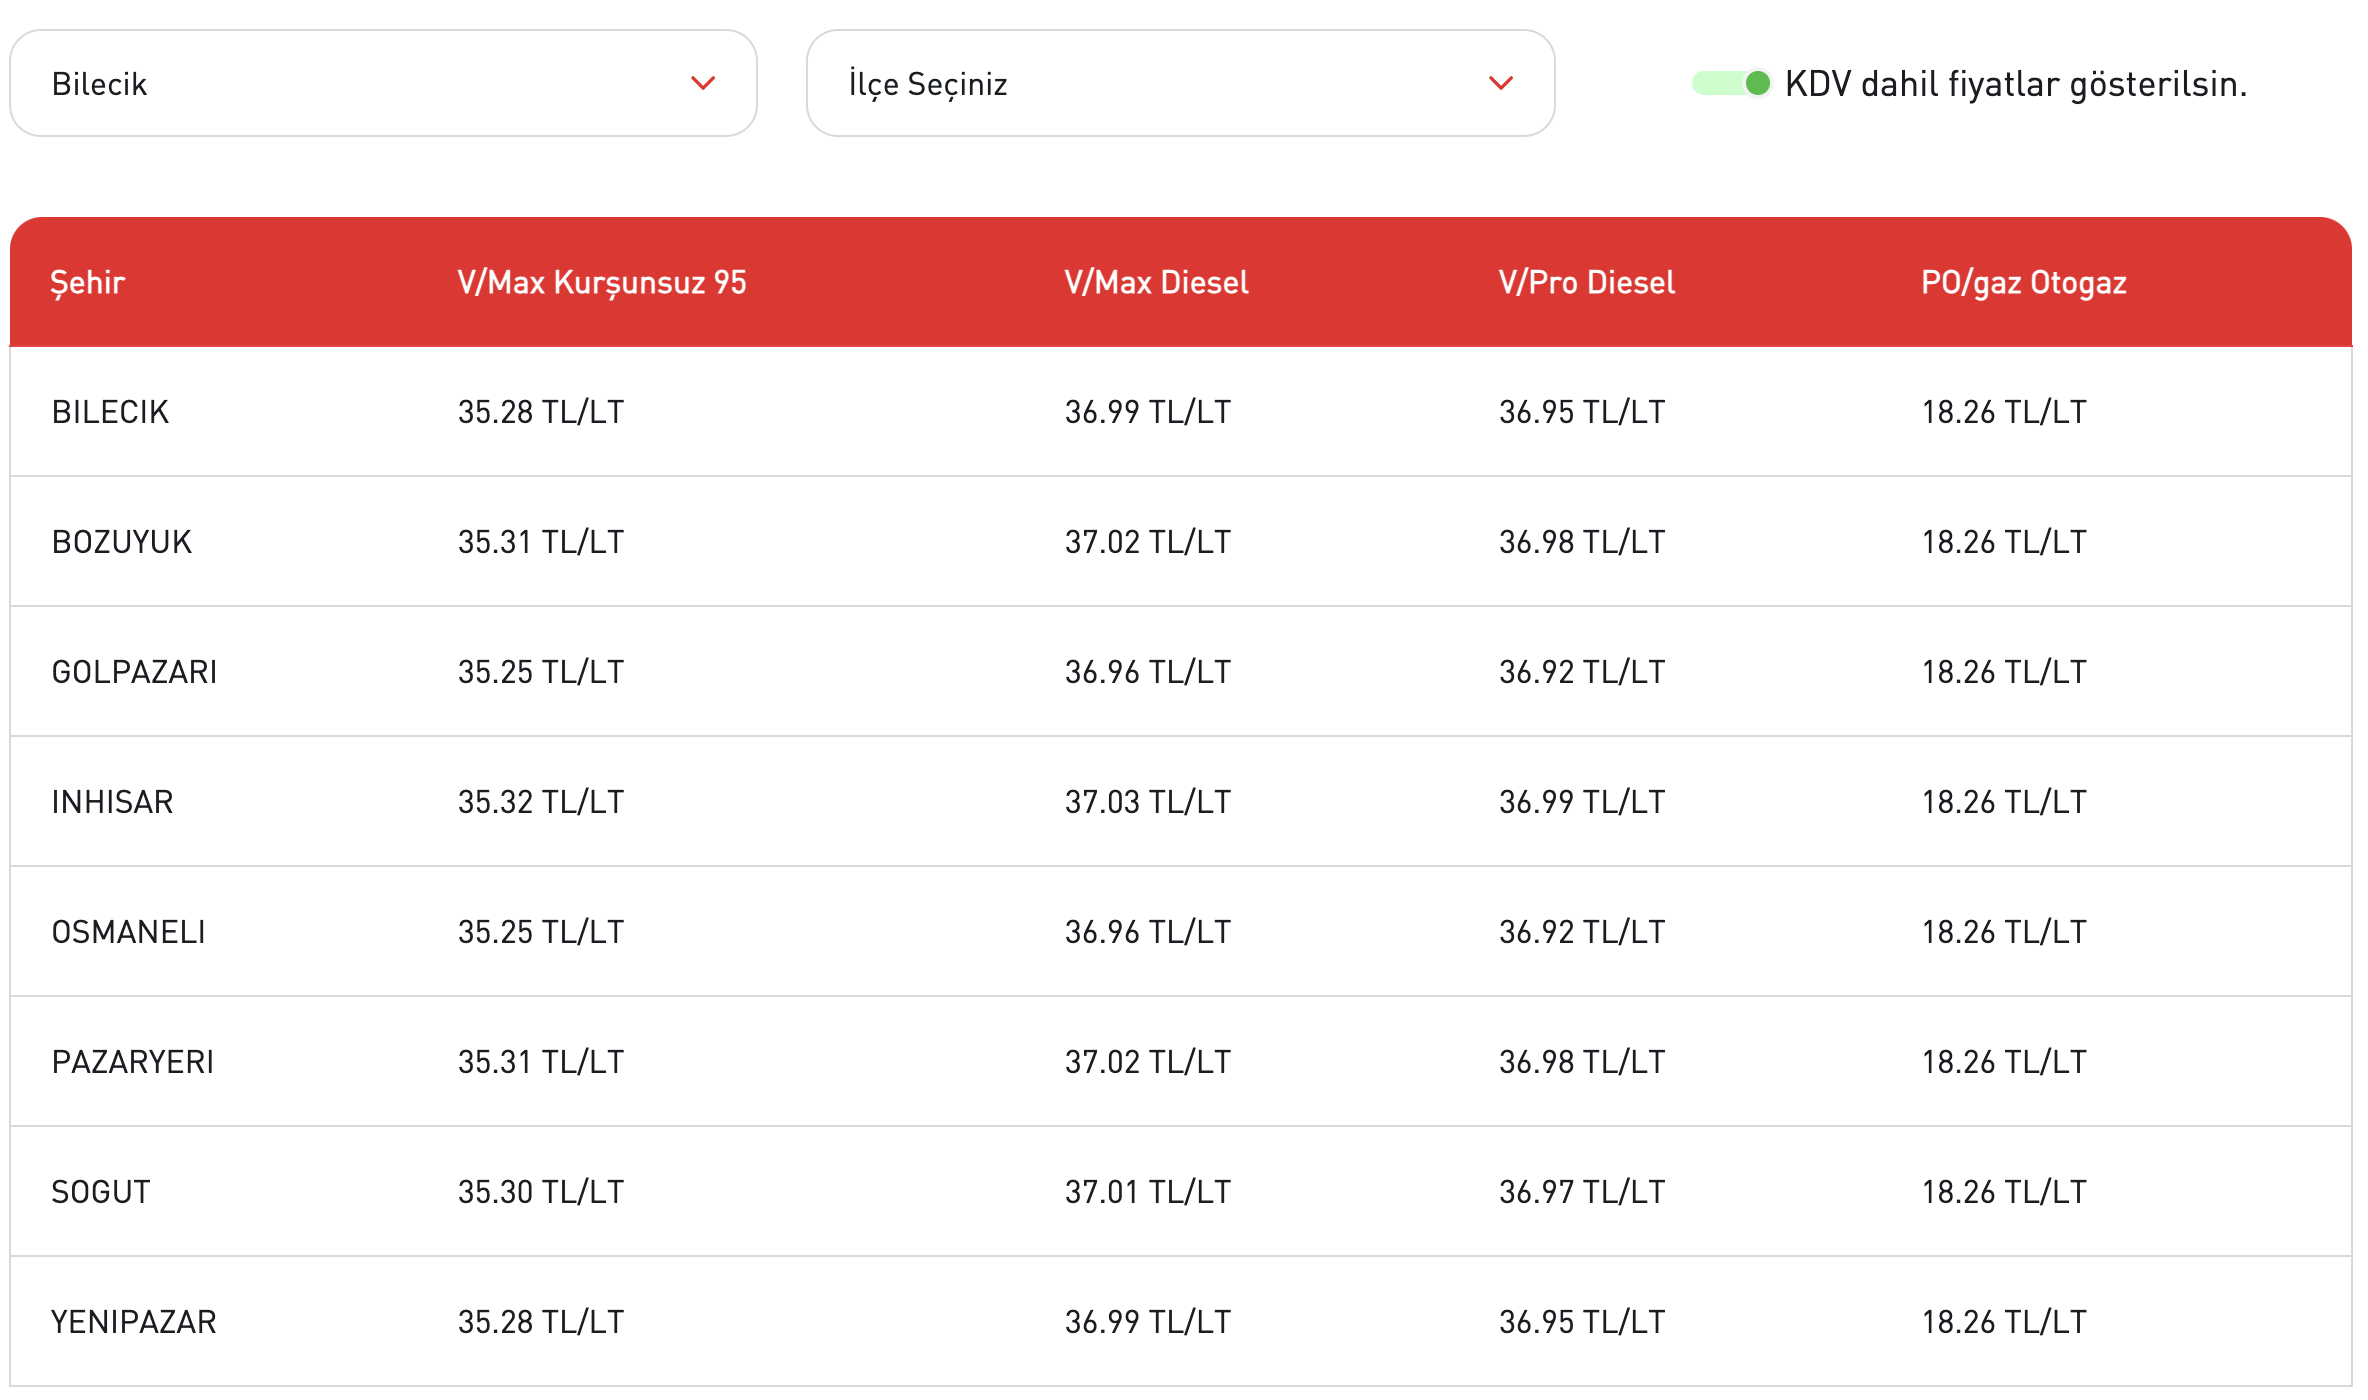Click BOZUYUK V/Pro Diesel price 36.98

pyautogui.click(x=1581, y=542)
